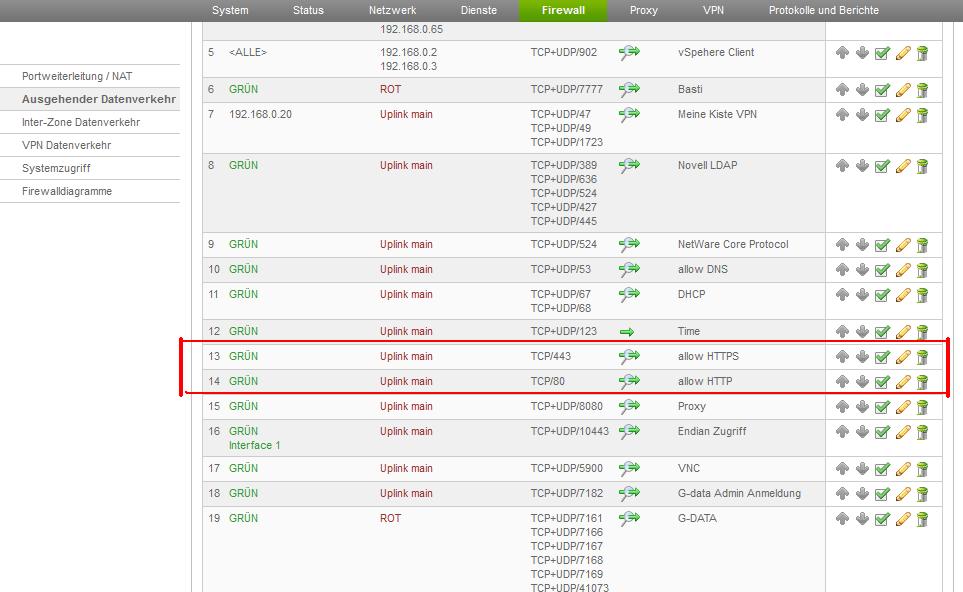The image size is (963, 592).
Task: Edit the allow DNS rule with pencil icon
Action: [x=902, y=270]
